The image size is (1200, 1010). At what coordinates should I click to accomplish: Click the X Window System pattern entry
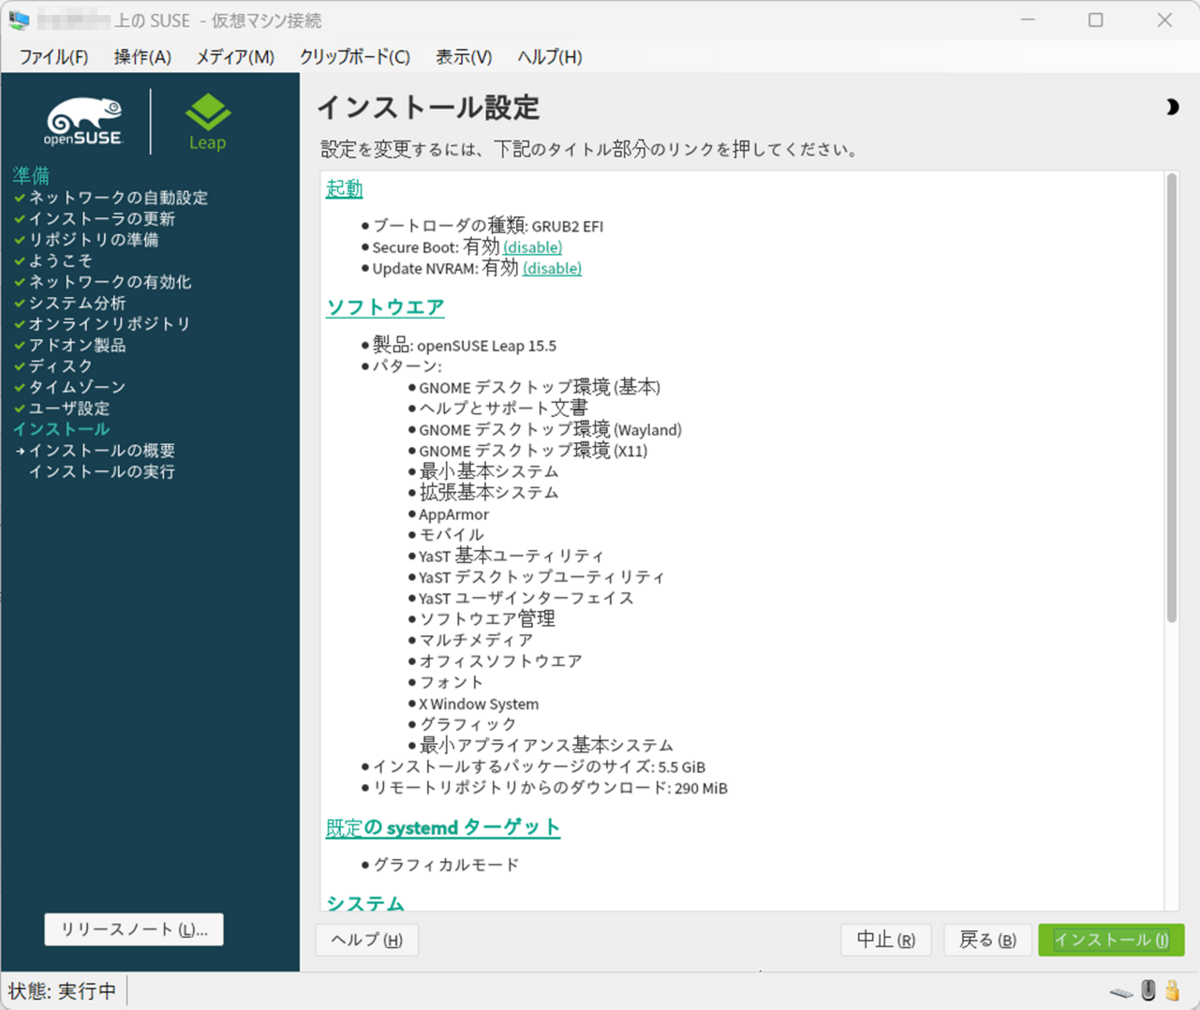coord(479,704)
